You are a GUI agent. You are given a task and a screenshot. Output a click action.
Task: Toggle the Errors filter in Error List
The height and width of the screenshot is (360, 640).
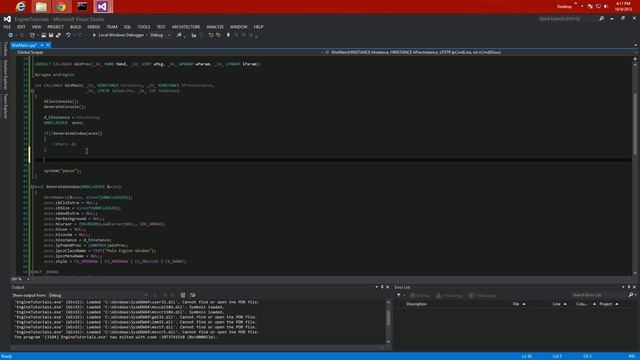[420, 295]
